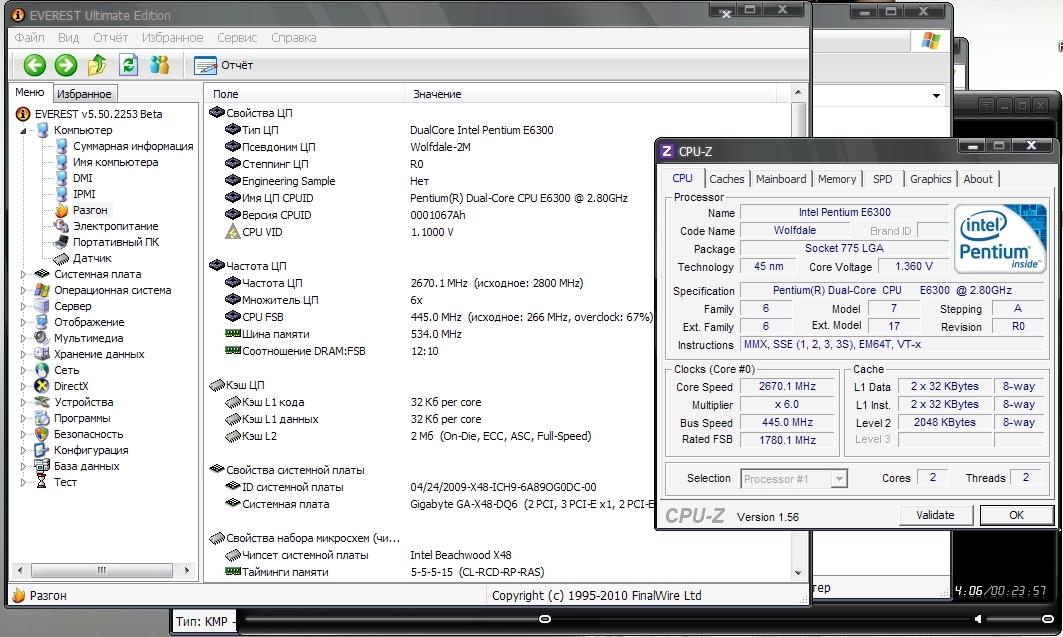Click the media player seek bar handle
1063x637 pixels.
[544, 619]
